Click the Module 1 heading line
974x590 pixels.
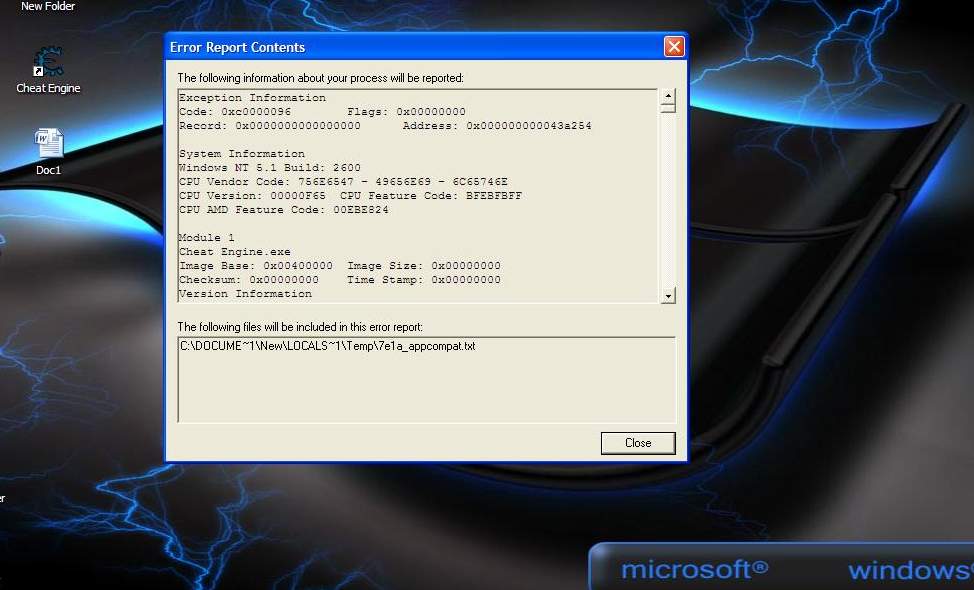206,238
